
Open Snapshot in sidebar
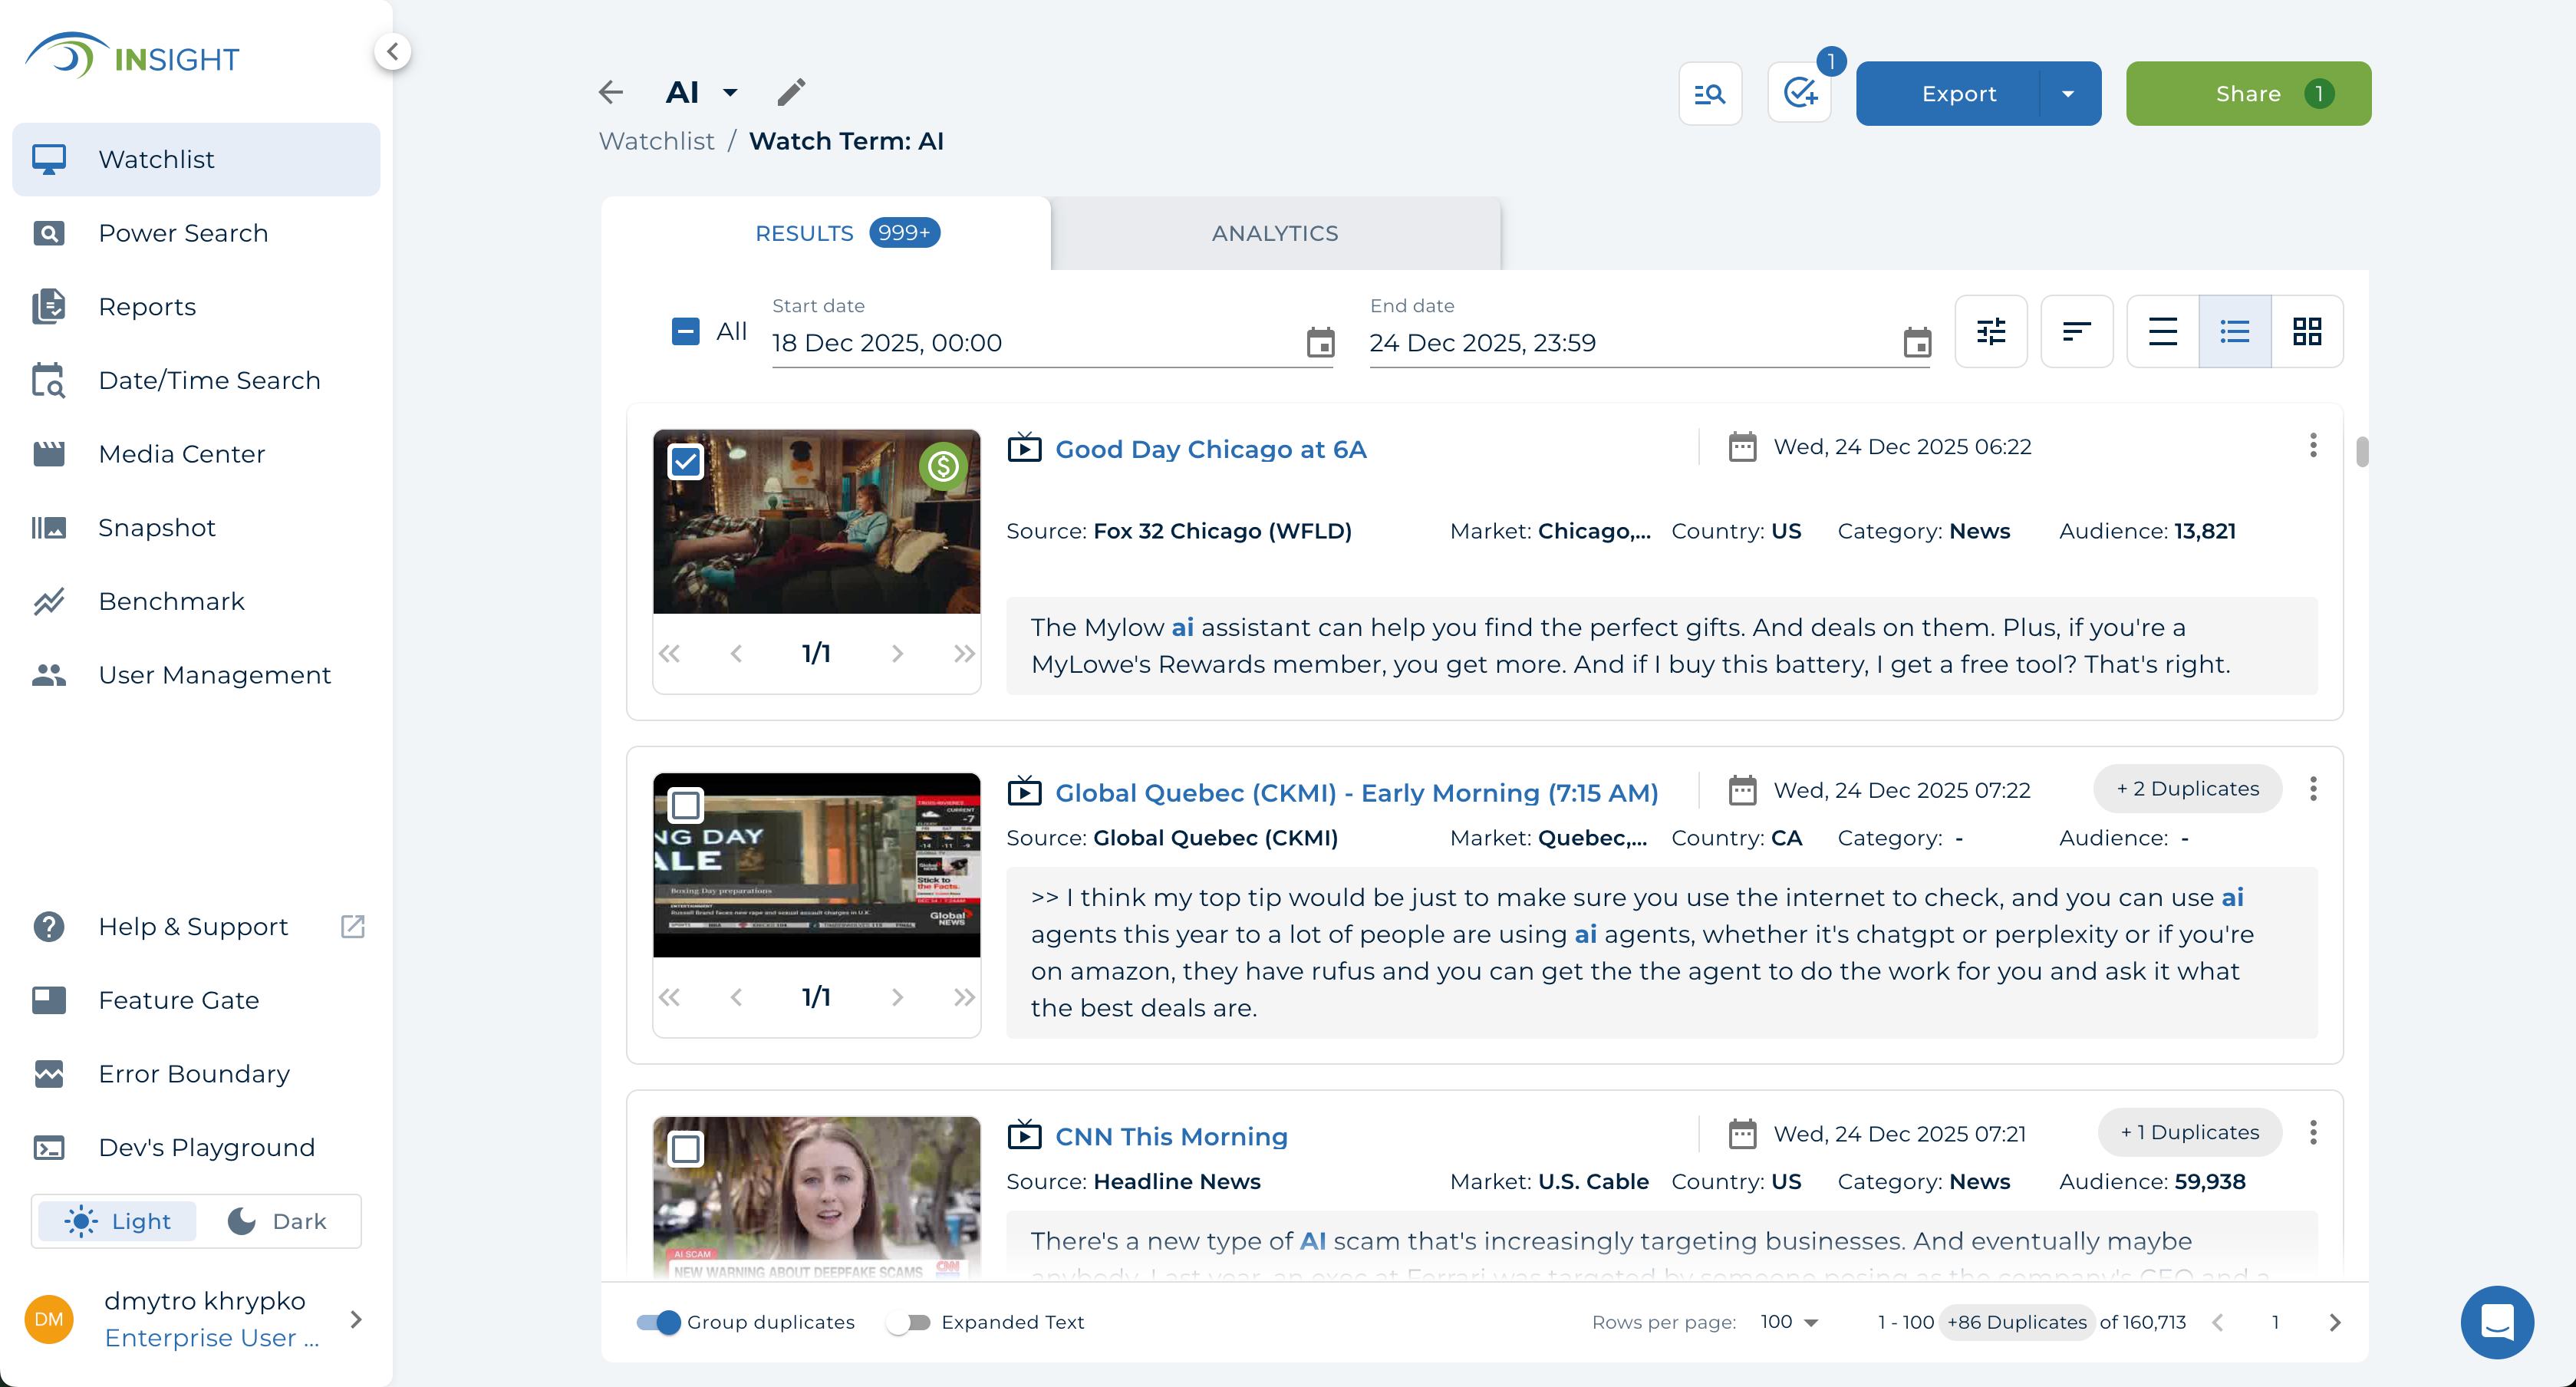(196, 528)
